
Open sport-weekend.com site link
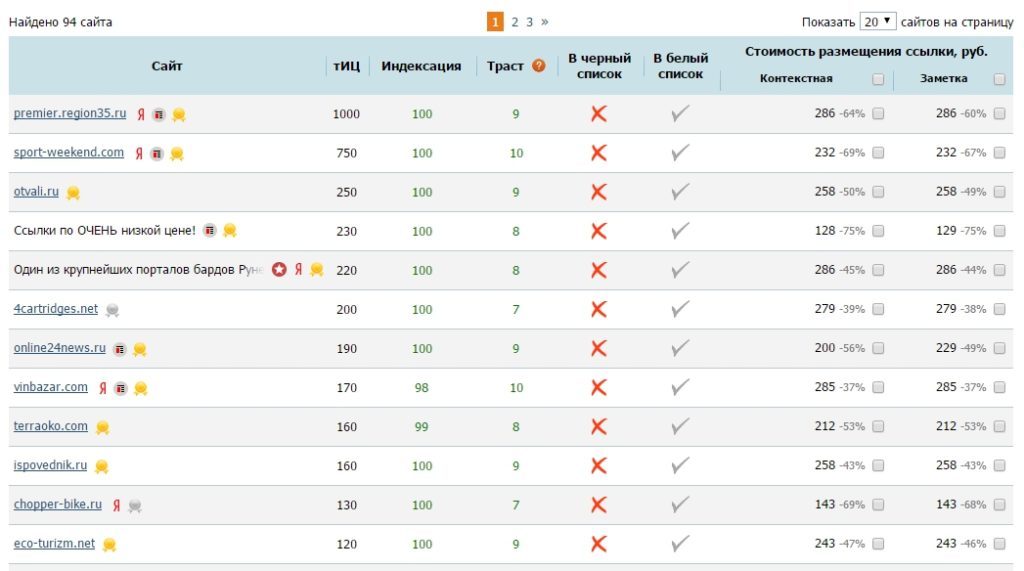tap(69, 152)
